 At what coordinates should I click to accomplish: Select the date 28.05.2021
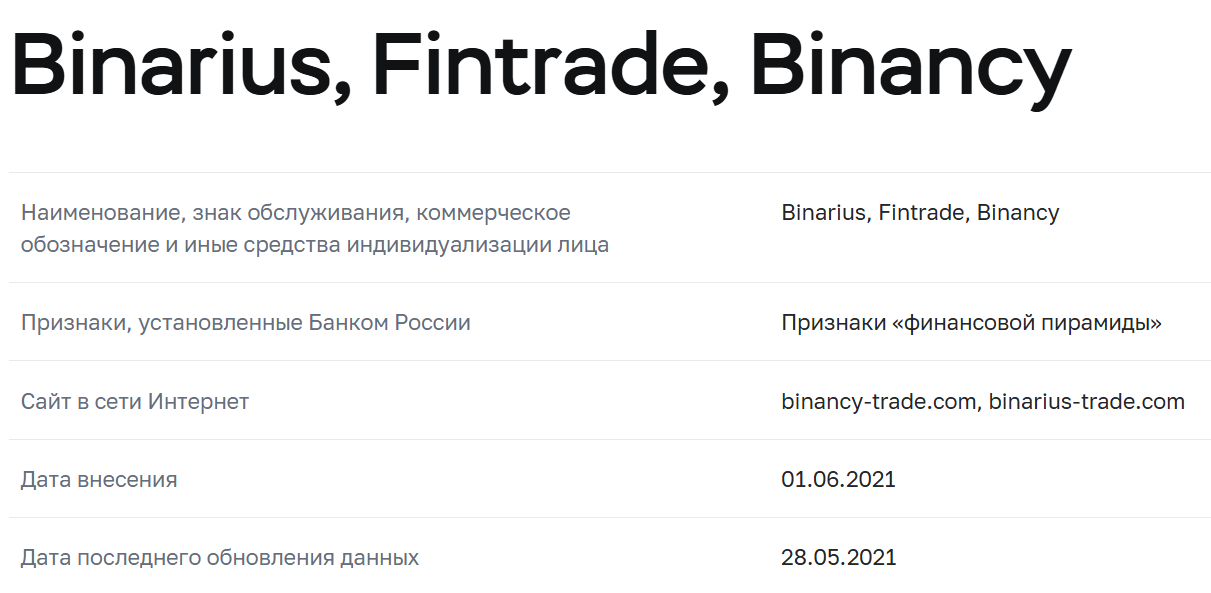838,558
